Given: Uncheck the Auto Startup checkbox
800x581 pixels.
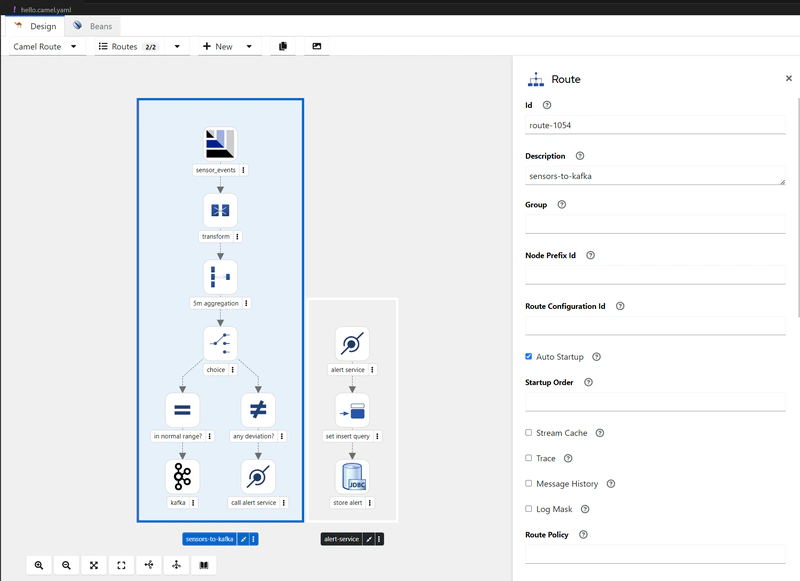Looking at the screenshot, I should (529, 357).
